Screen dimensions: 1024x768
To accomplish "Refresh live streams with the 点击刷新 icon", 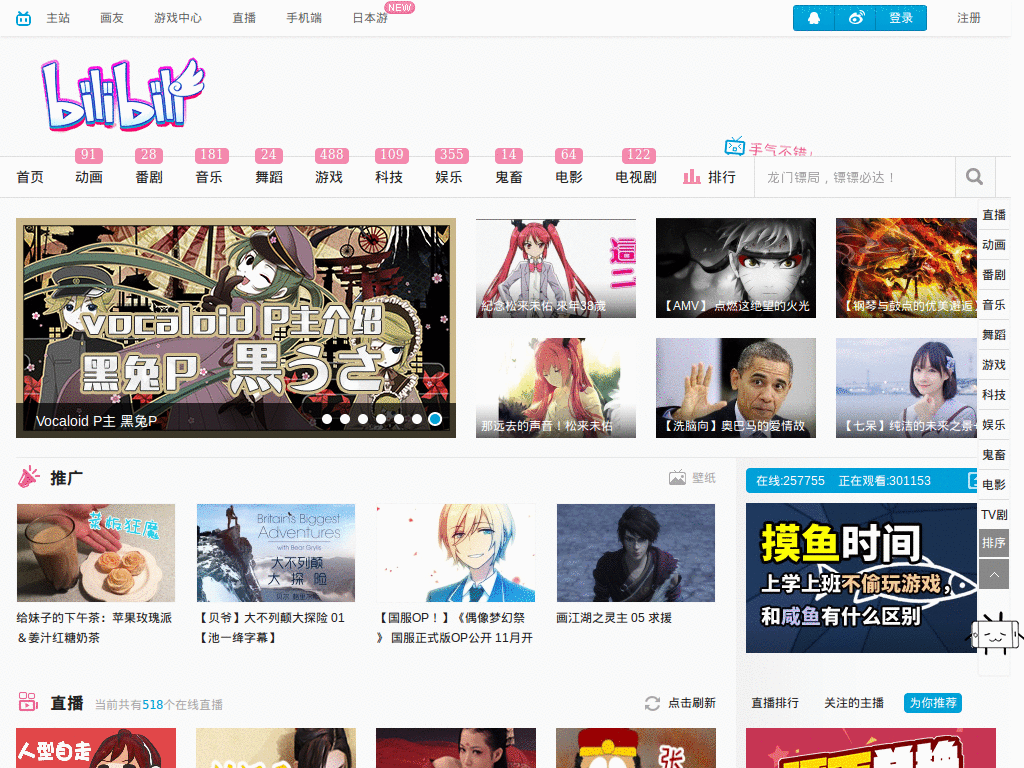I will pos(651,703).
